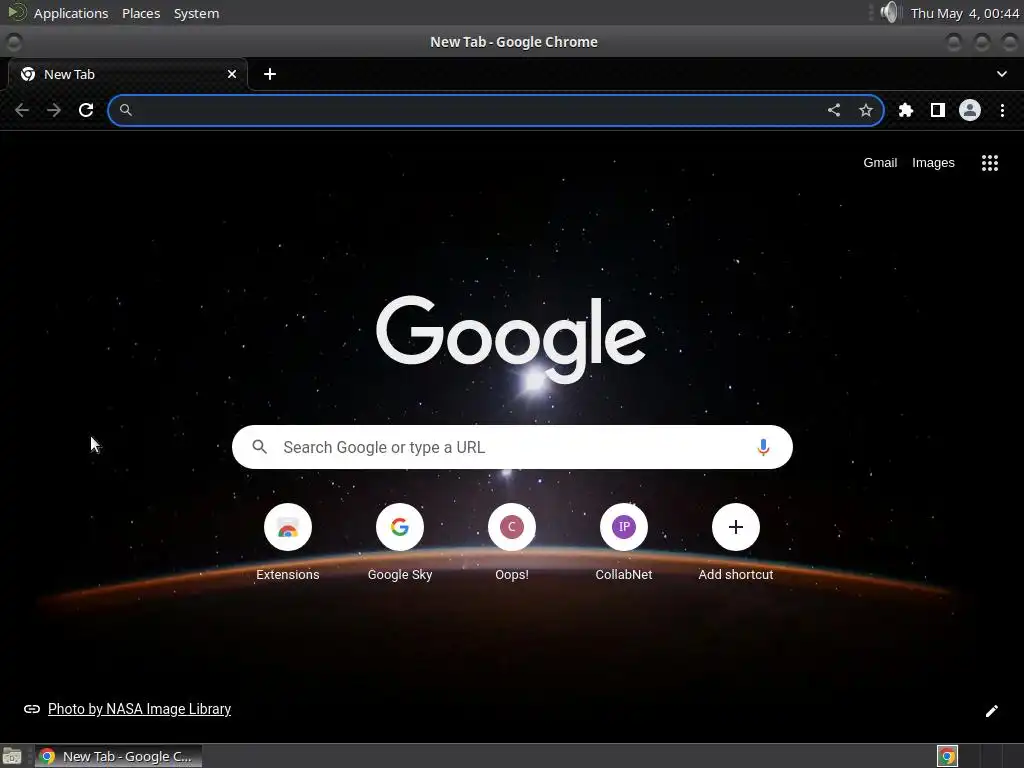Open a new tab with the plus button
This screenshot has height=768, width=1024.
(x=270, y=74)
